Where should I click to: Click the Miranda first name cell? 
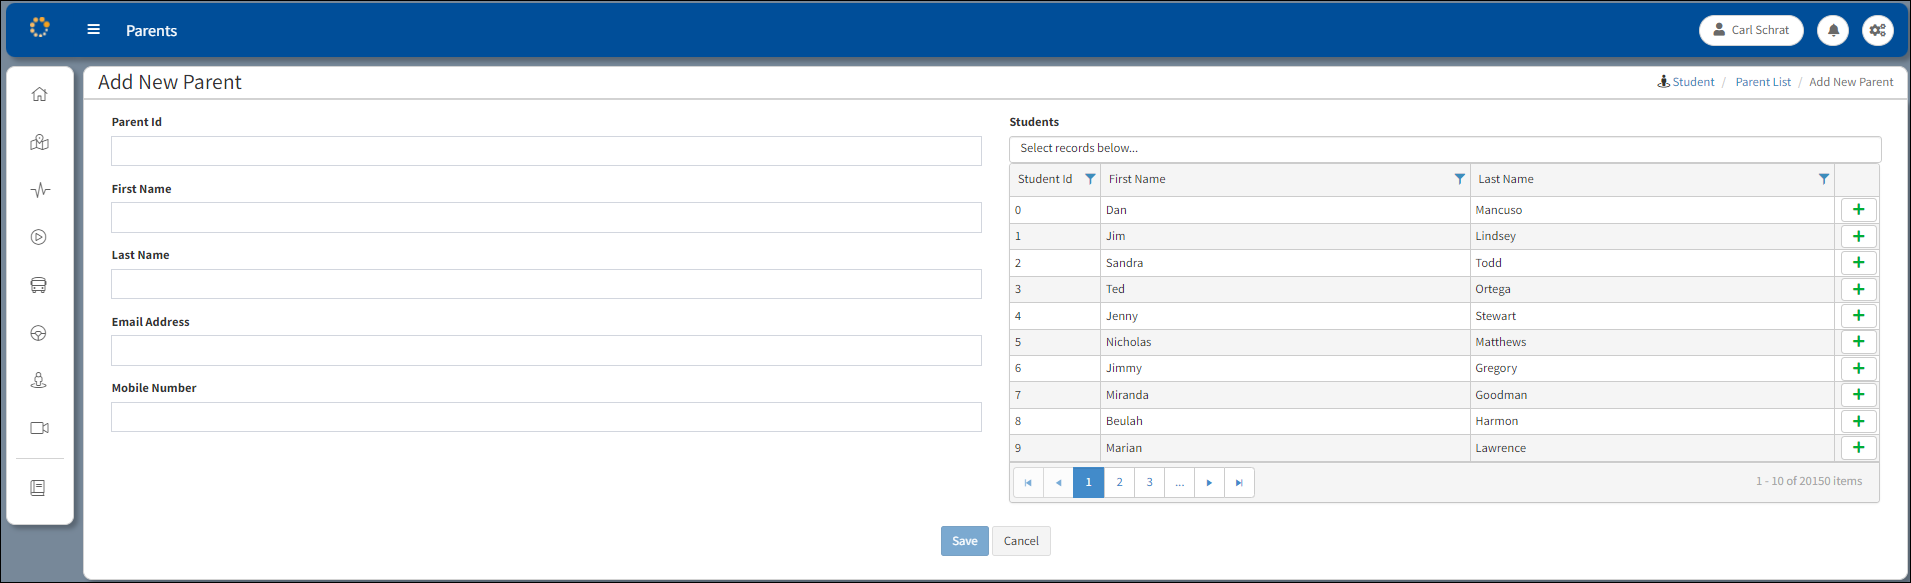click(x=1285, y=395)
